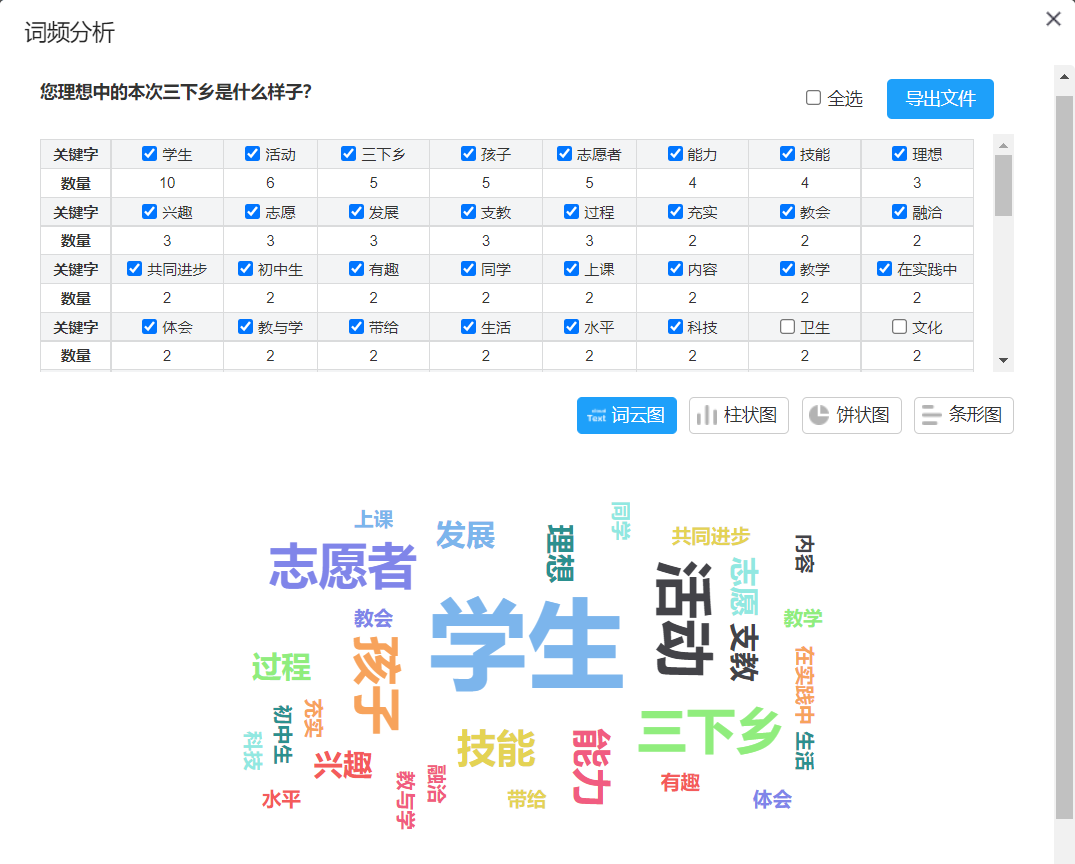Click the 导出文件 export button
1075x864 pixels.
(x=939, y=99)
